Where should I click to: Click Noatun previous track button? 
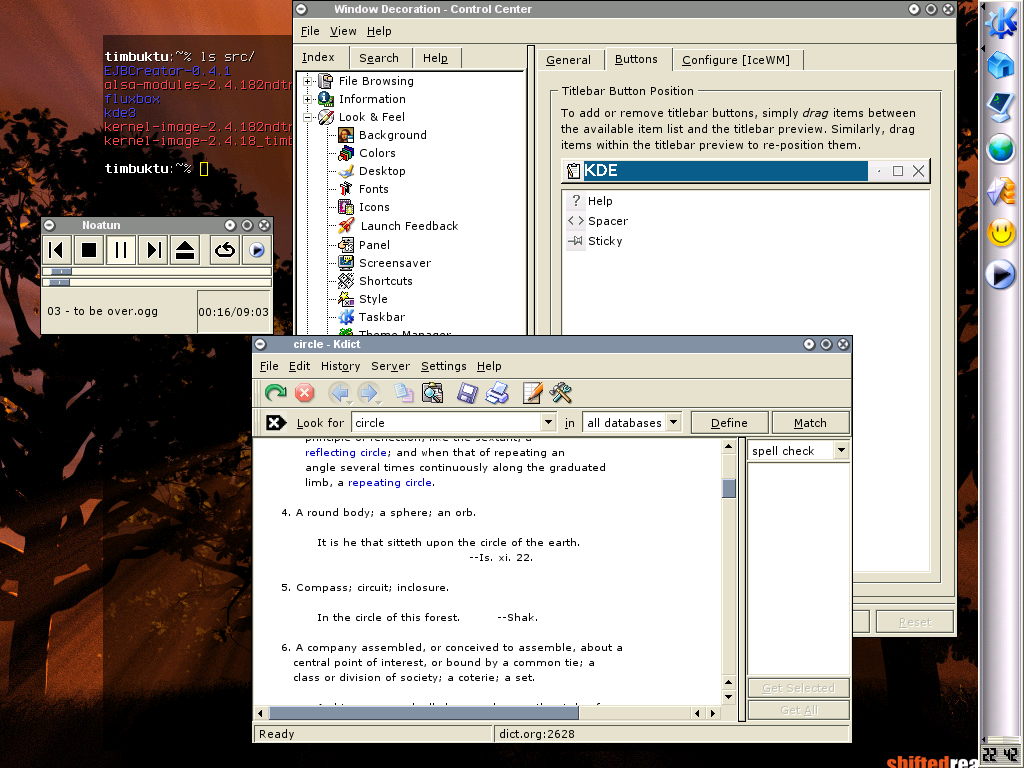pyautogui.click(x=56, y=250)
